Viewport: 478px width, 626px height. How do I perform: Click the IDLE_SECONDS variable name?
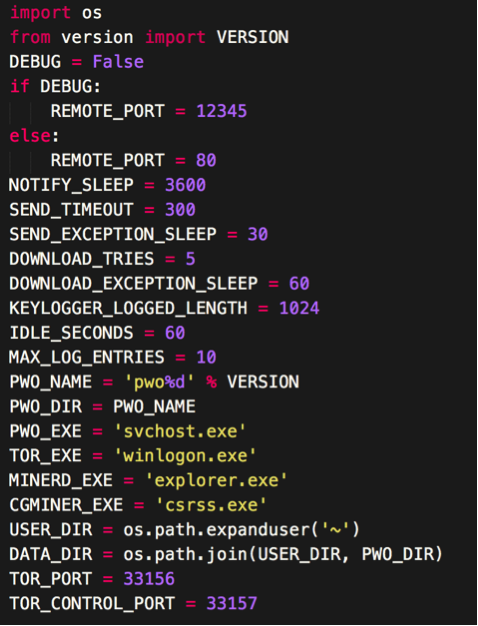71,333
